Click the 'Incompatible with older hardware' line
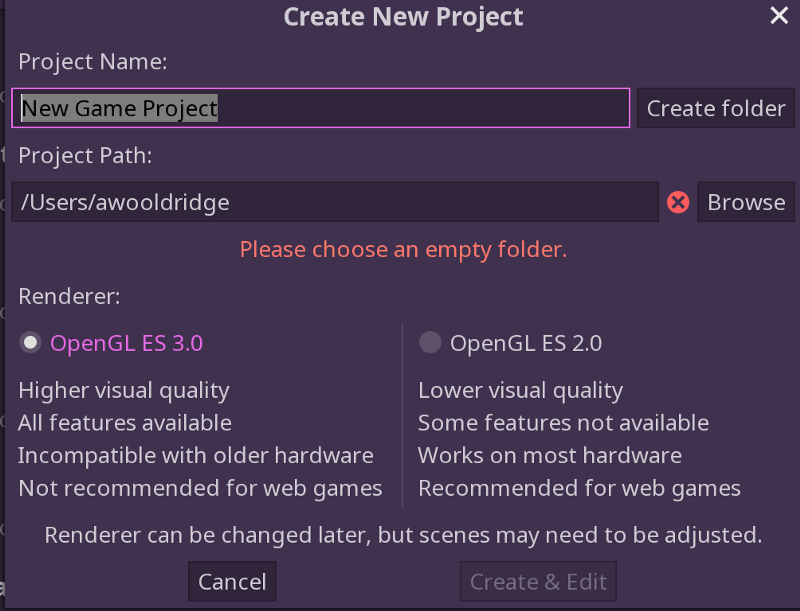 click(196, 455)
